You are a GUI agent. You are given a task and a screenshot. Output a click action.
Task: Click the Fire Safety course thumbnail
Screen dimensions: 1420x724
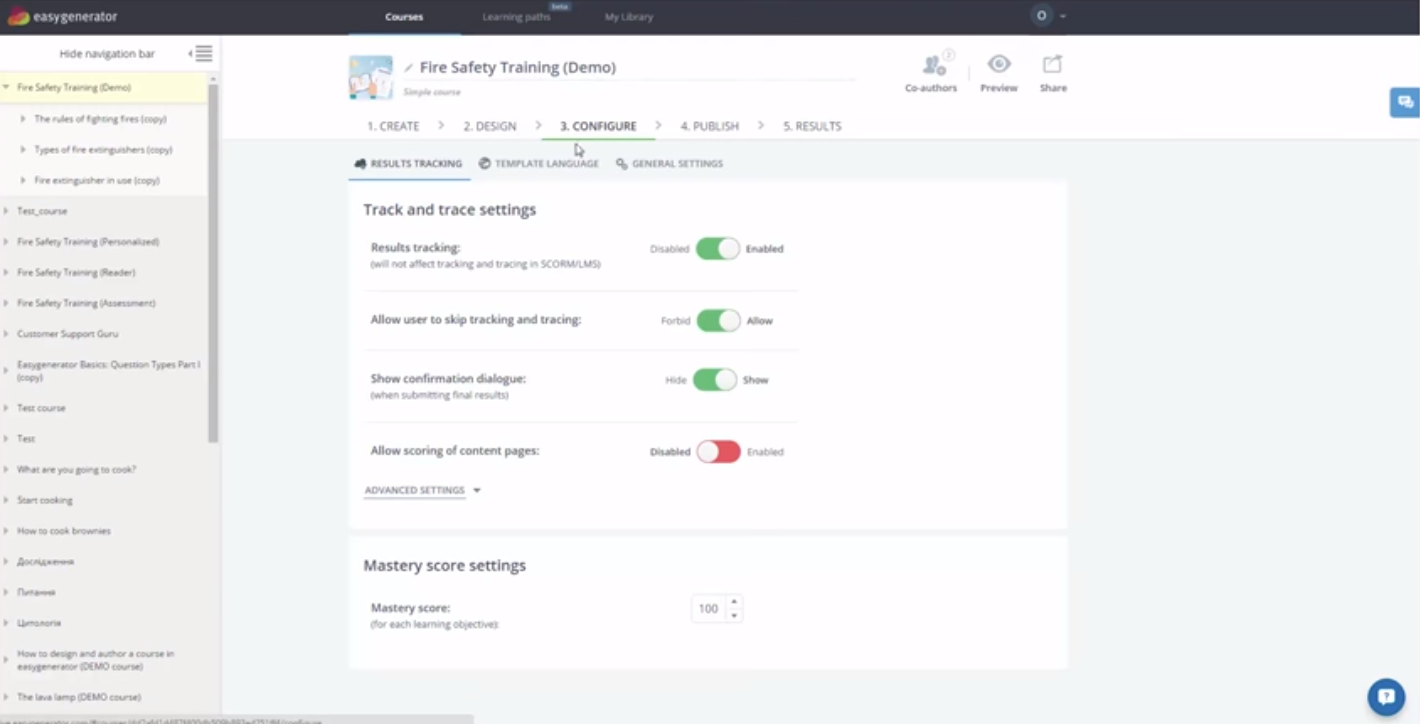(370, 77)
